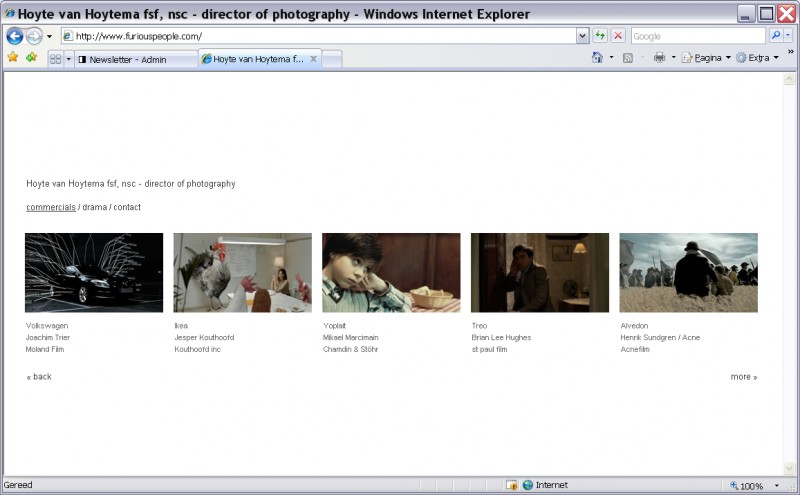Click the Joachim Trier text
The image size is (800, 495).
click(48, 337)
